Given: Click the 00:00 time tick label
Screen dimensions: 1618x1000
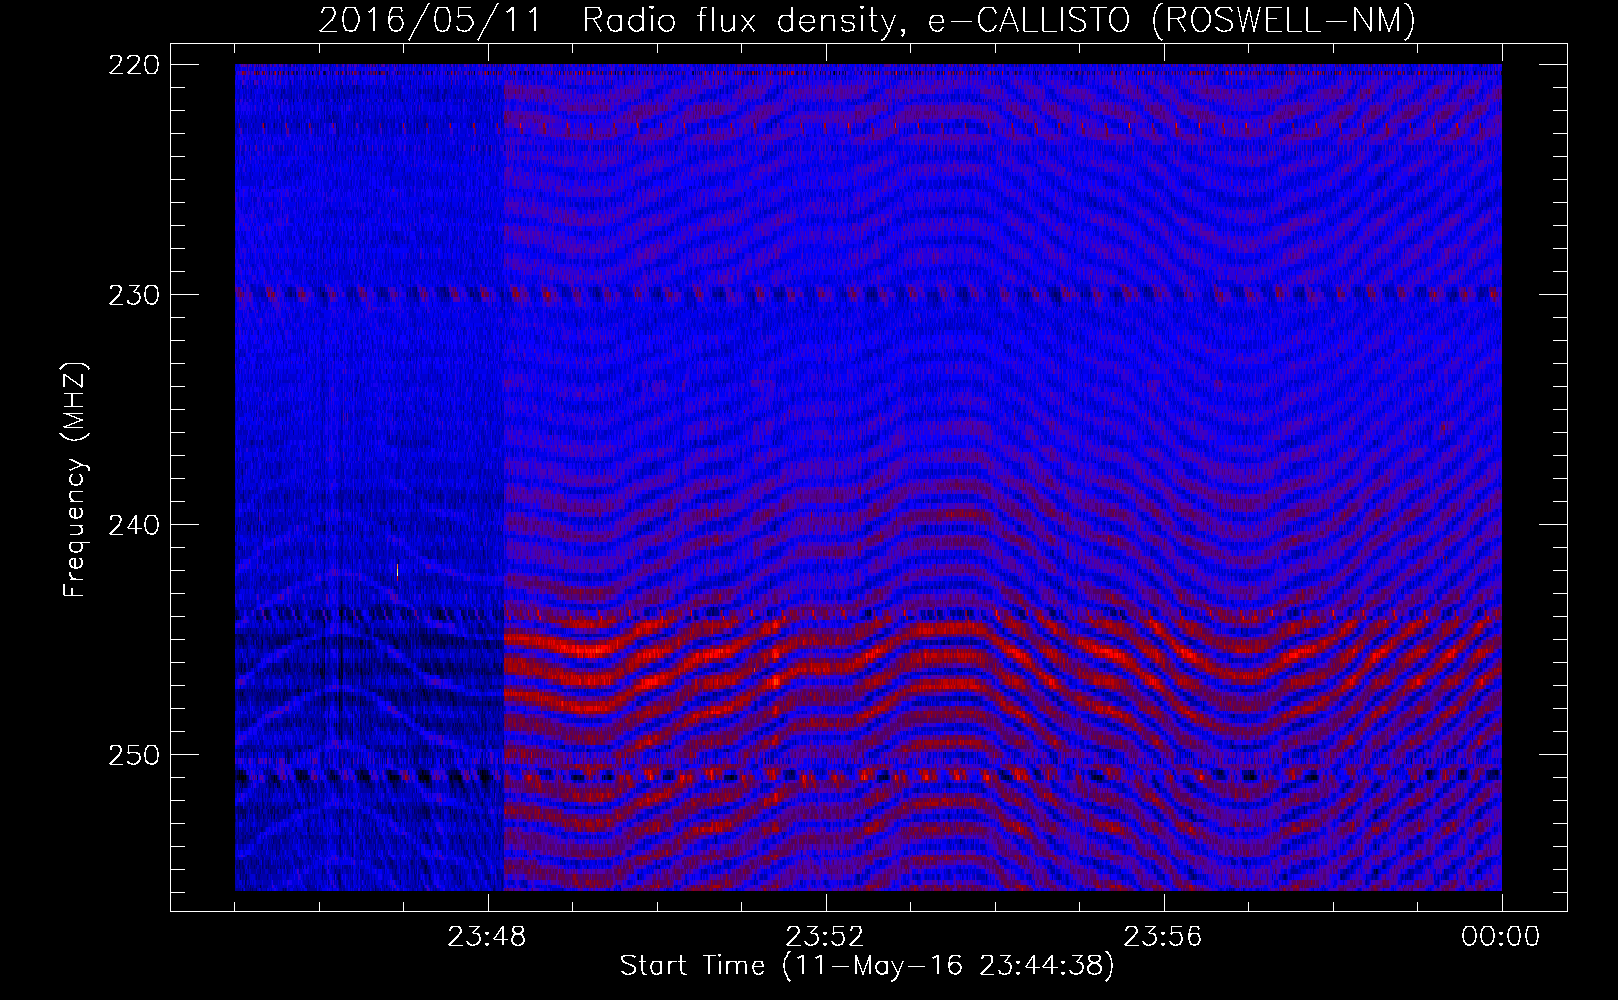Looking at the screenshot, I should tap(1501, 937).
